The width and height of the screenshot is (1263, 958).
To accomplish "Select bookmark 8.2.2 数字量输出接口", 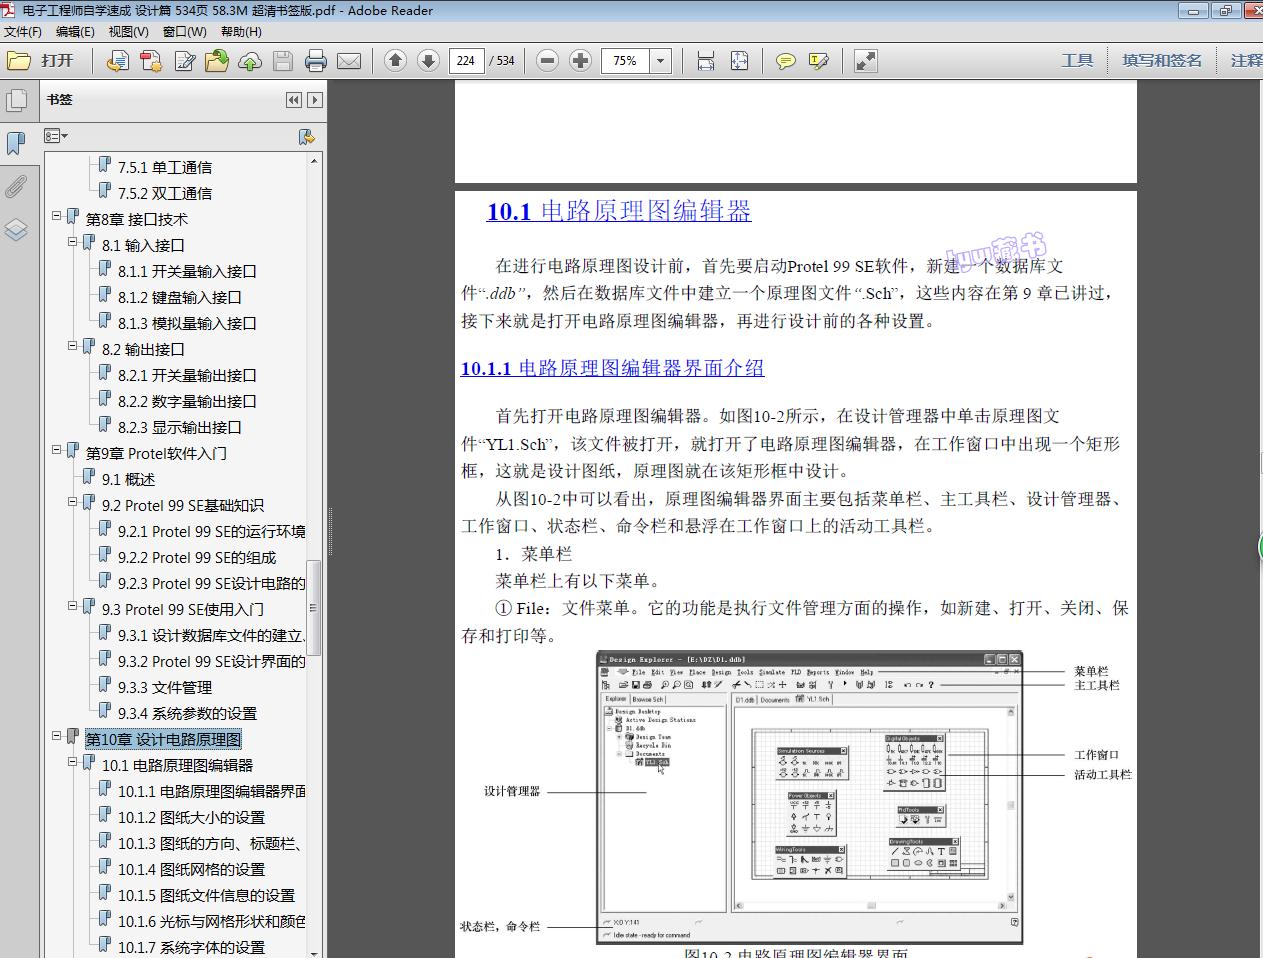I will click(187, 401).
